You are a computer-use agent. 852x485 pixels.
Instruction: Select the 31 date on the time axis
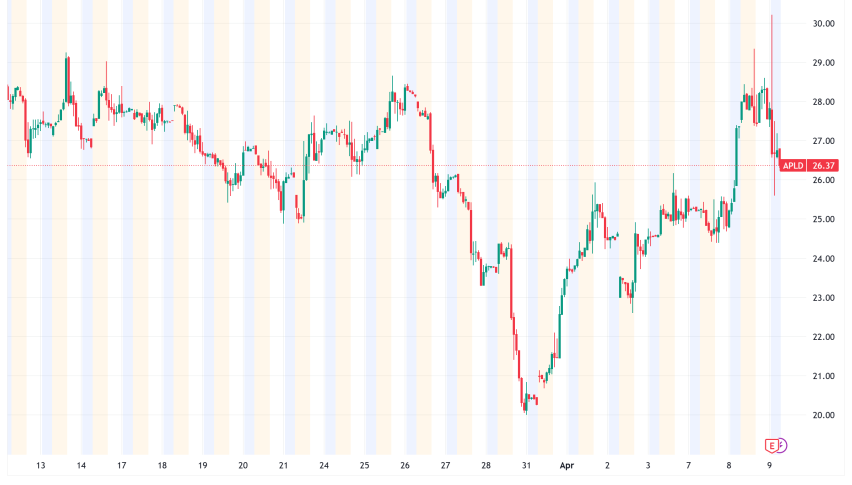[526, 466]
